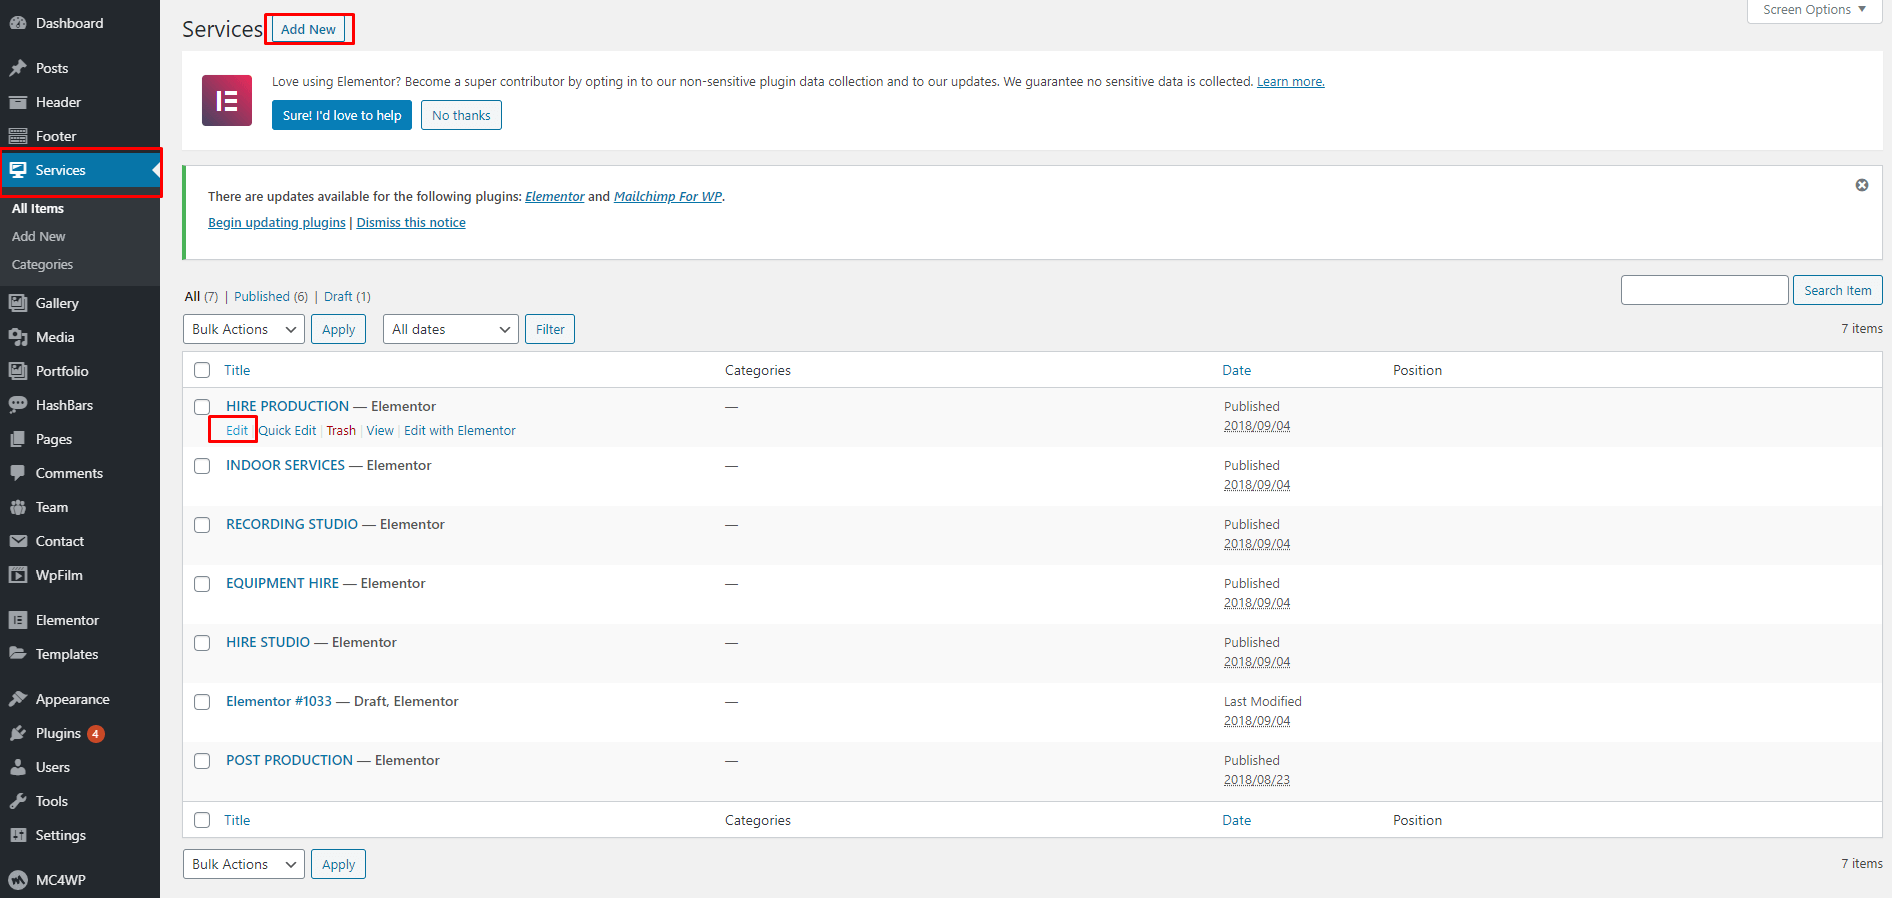Click the Elementor logo in notice
The image size is (1892, 898).
click(227, 100)
